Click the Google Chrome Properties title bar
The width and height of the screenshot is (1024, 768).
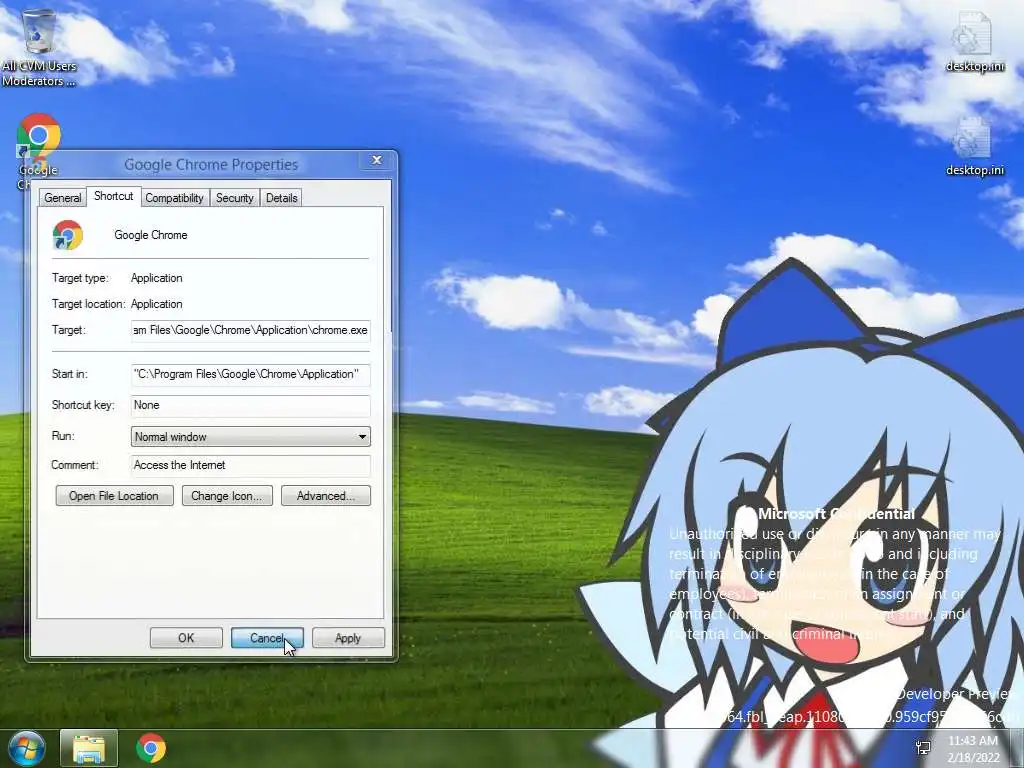click(x=211, y=165)
